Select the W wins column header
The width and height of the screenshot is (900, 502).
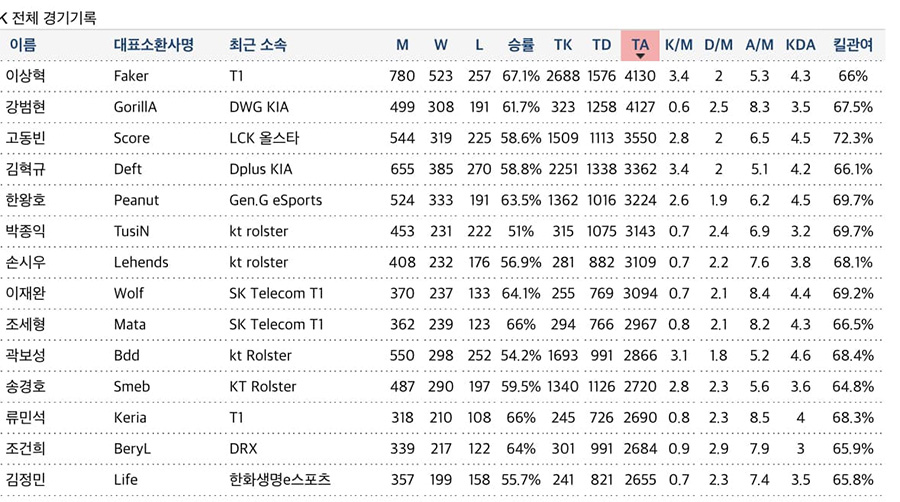coord(440,45)
